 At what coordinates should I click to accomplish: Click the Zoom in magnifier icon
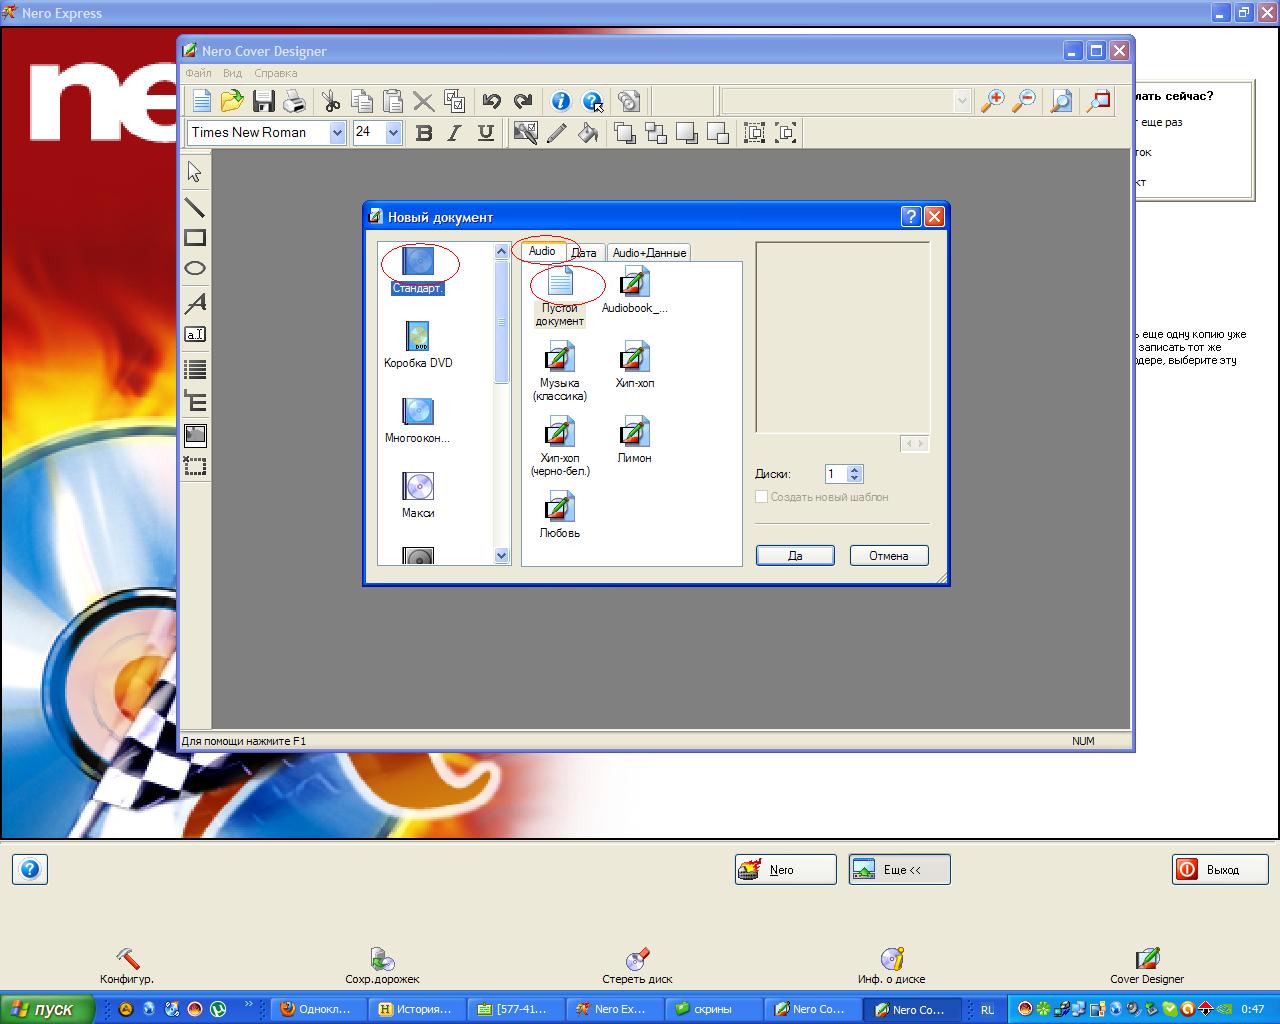pyautogui.click(x=992, y=101)
